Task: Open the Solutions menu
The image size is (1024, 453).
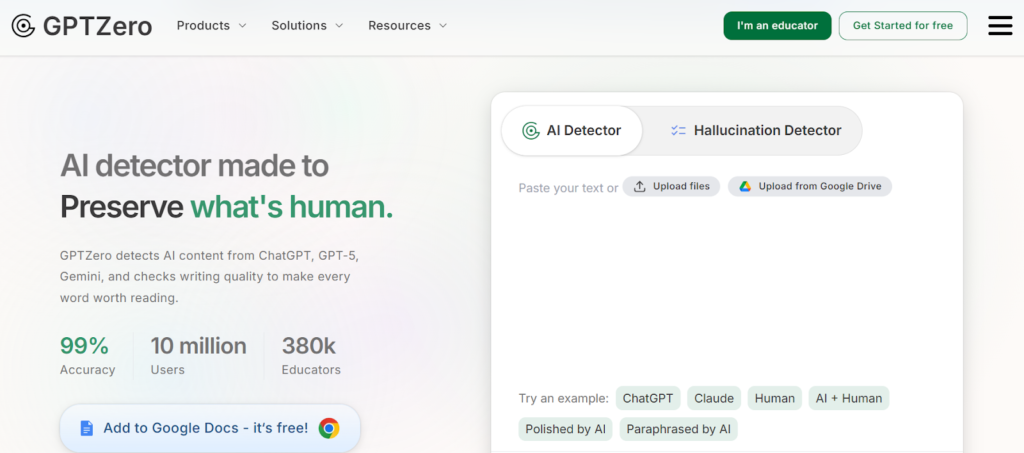Action: click(307, 26)
